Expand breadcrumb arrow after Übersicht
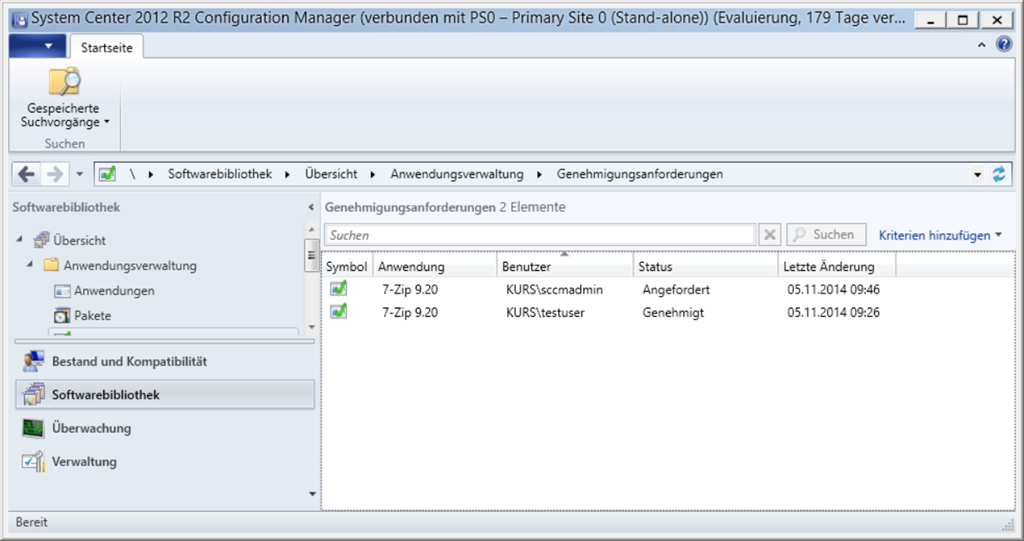The width and height of the screenshot is (1024, 541). 373,174
